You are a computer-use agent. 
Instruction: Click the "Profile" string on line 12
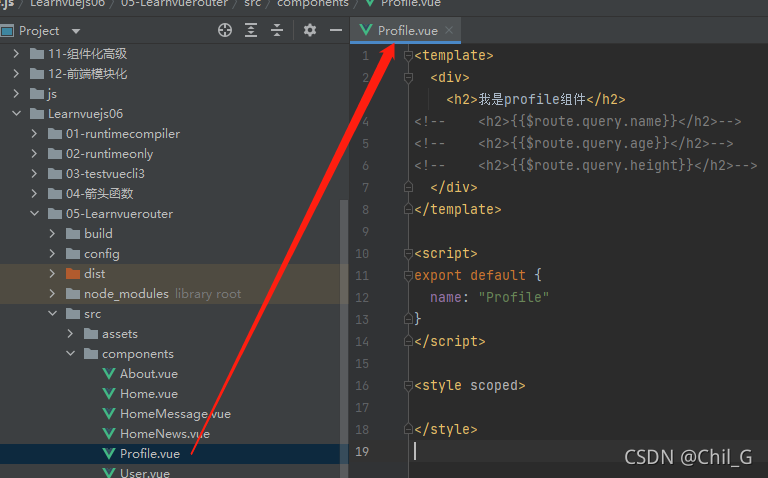513,297
